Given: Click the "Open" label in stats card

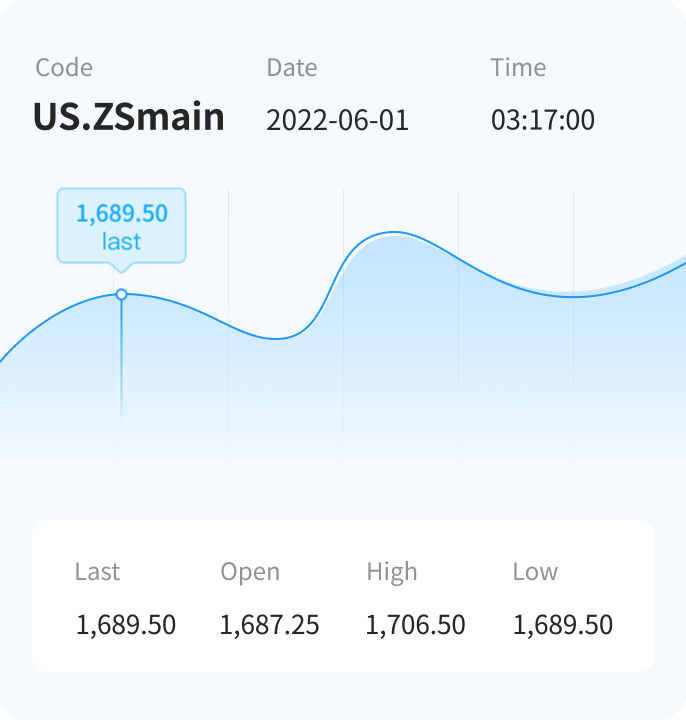Looking at the screenshot, I should [250, 572].
